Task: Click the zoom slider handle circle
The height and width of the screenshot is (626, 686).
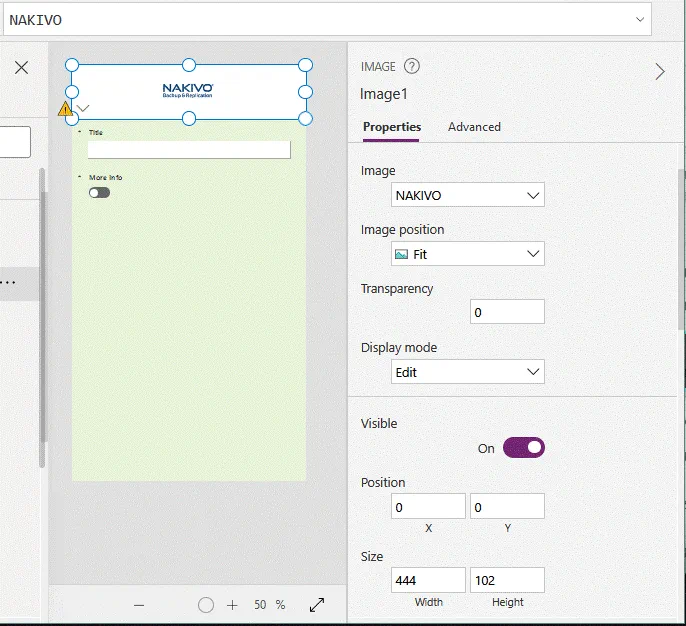Action: point(206,605)
